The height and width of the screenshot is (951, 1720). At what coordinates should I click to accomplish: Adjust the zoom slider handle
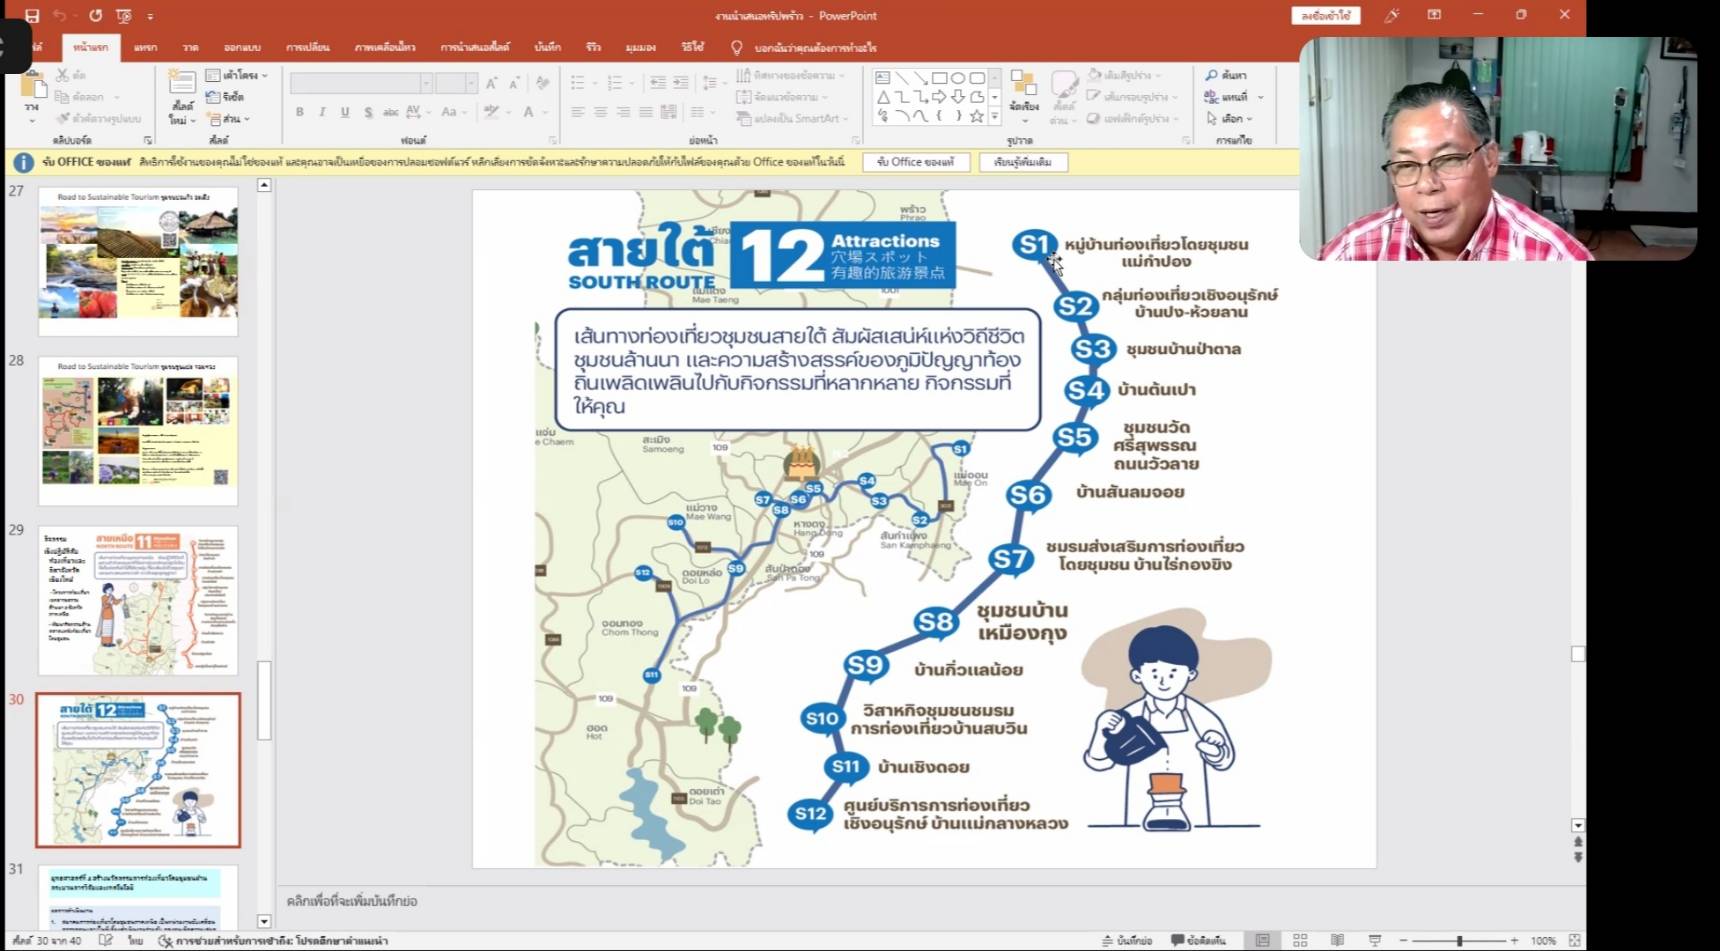[x=1459, y=940]
